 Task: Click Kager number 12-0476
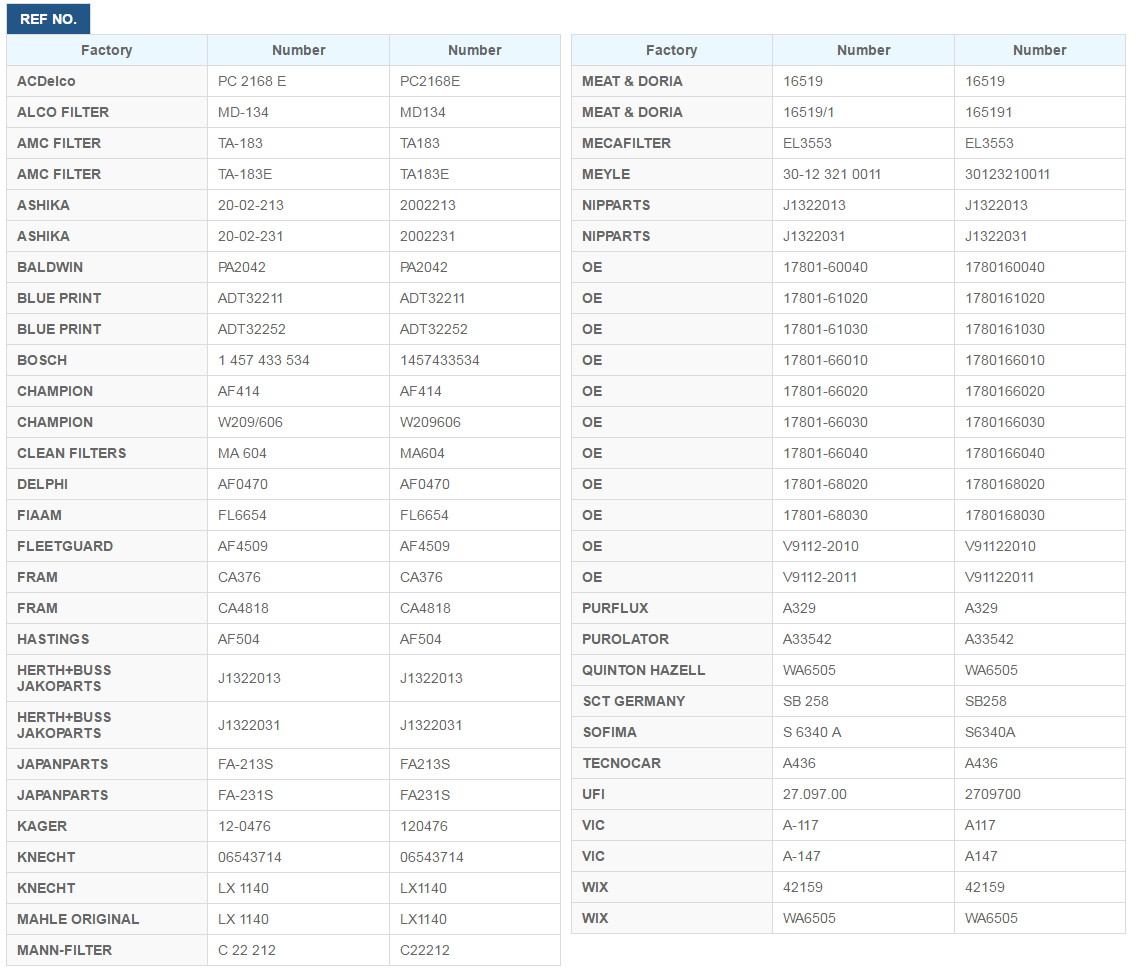[x=245, y=826]
